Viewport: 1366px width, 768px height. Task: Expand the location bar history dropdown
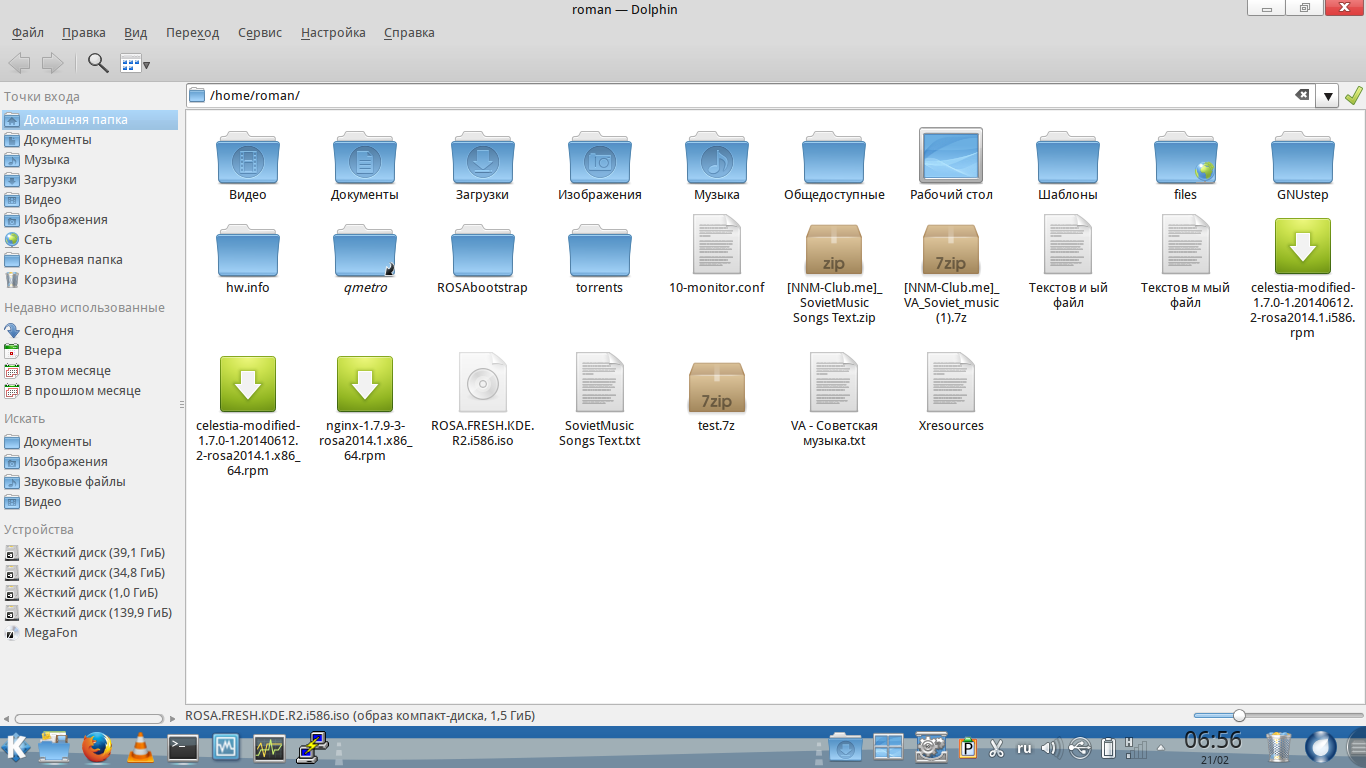1327,96
